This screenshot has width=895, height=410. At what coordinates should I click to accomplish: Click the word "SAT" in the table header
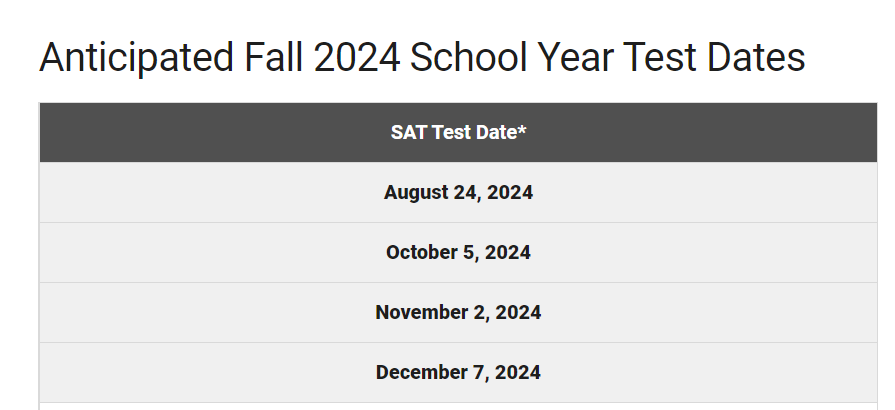[408, 132]
